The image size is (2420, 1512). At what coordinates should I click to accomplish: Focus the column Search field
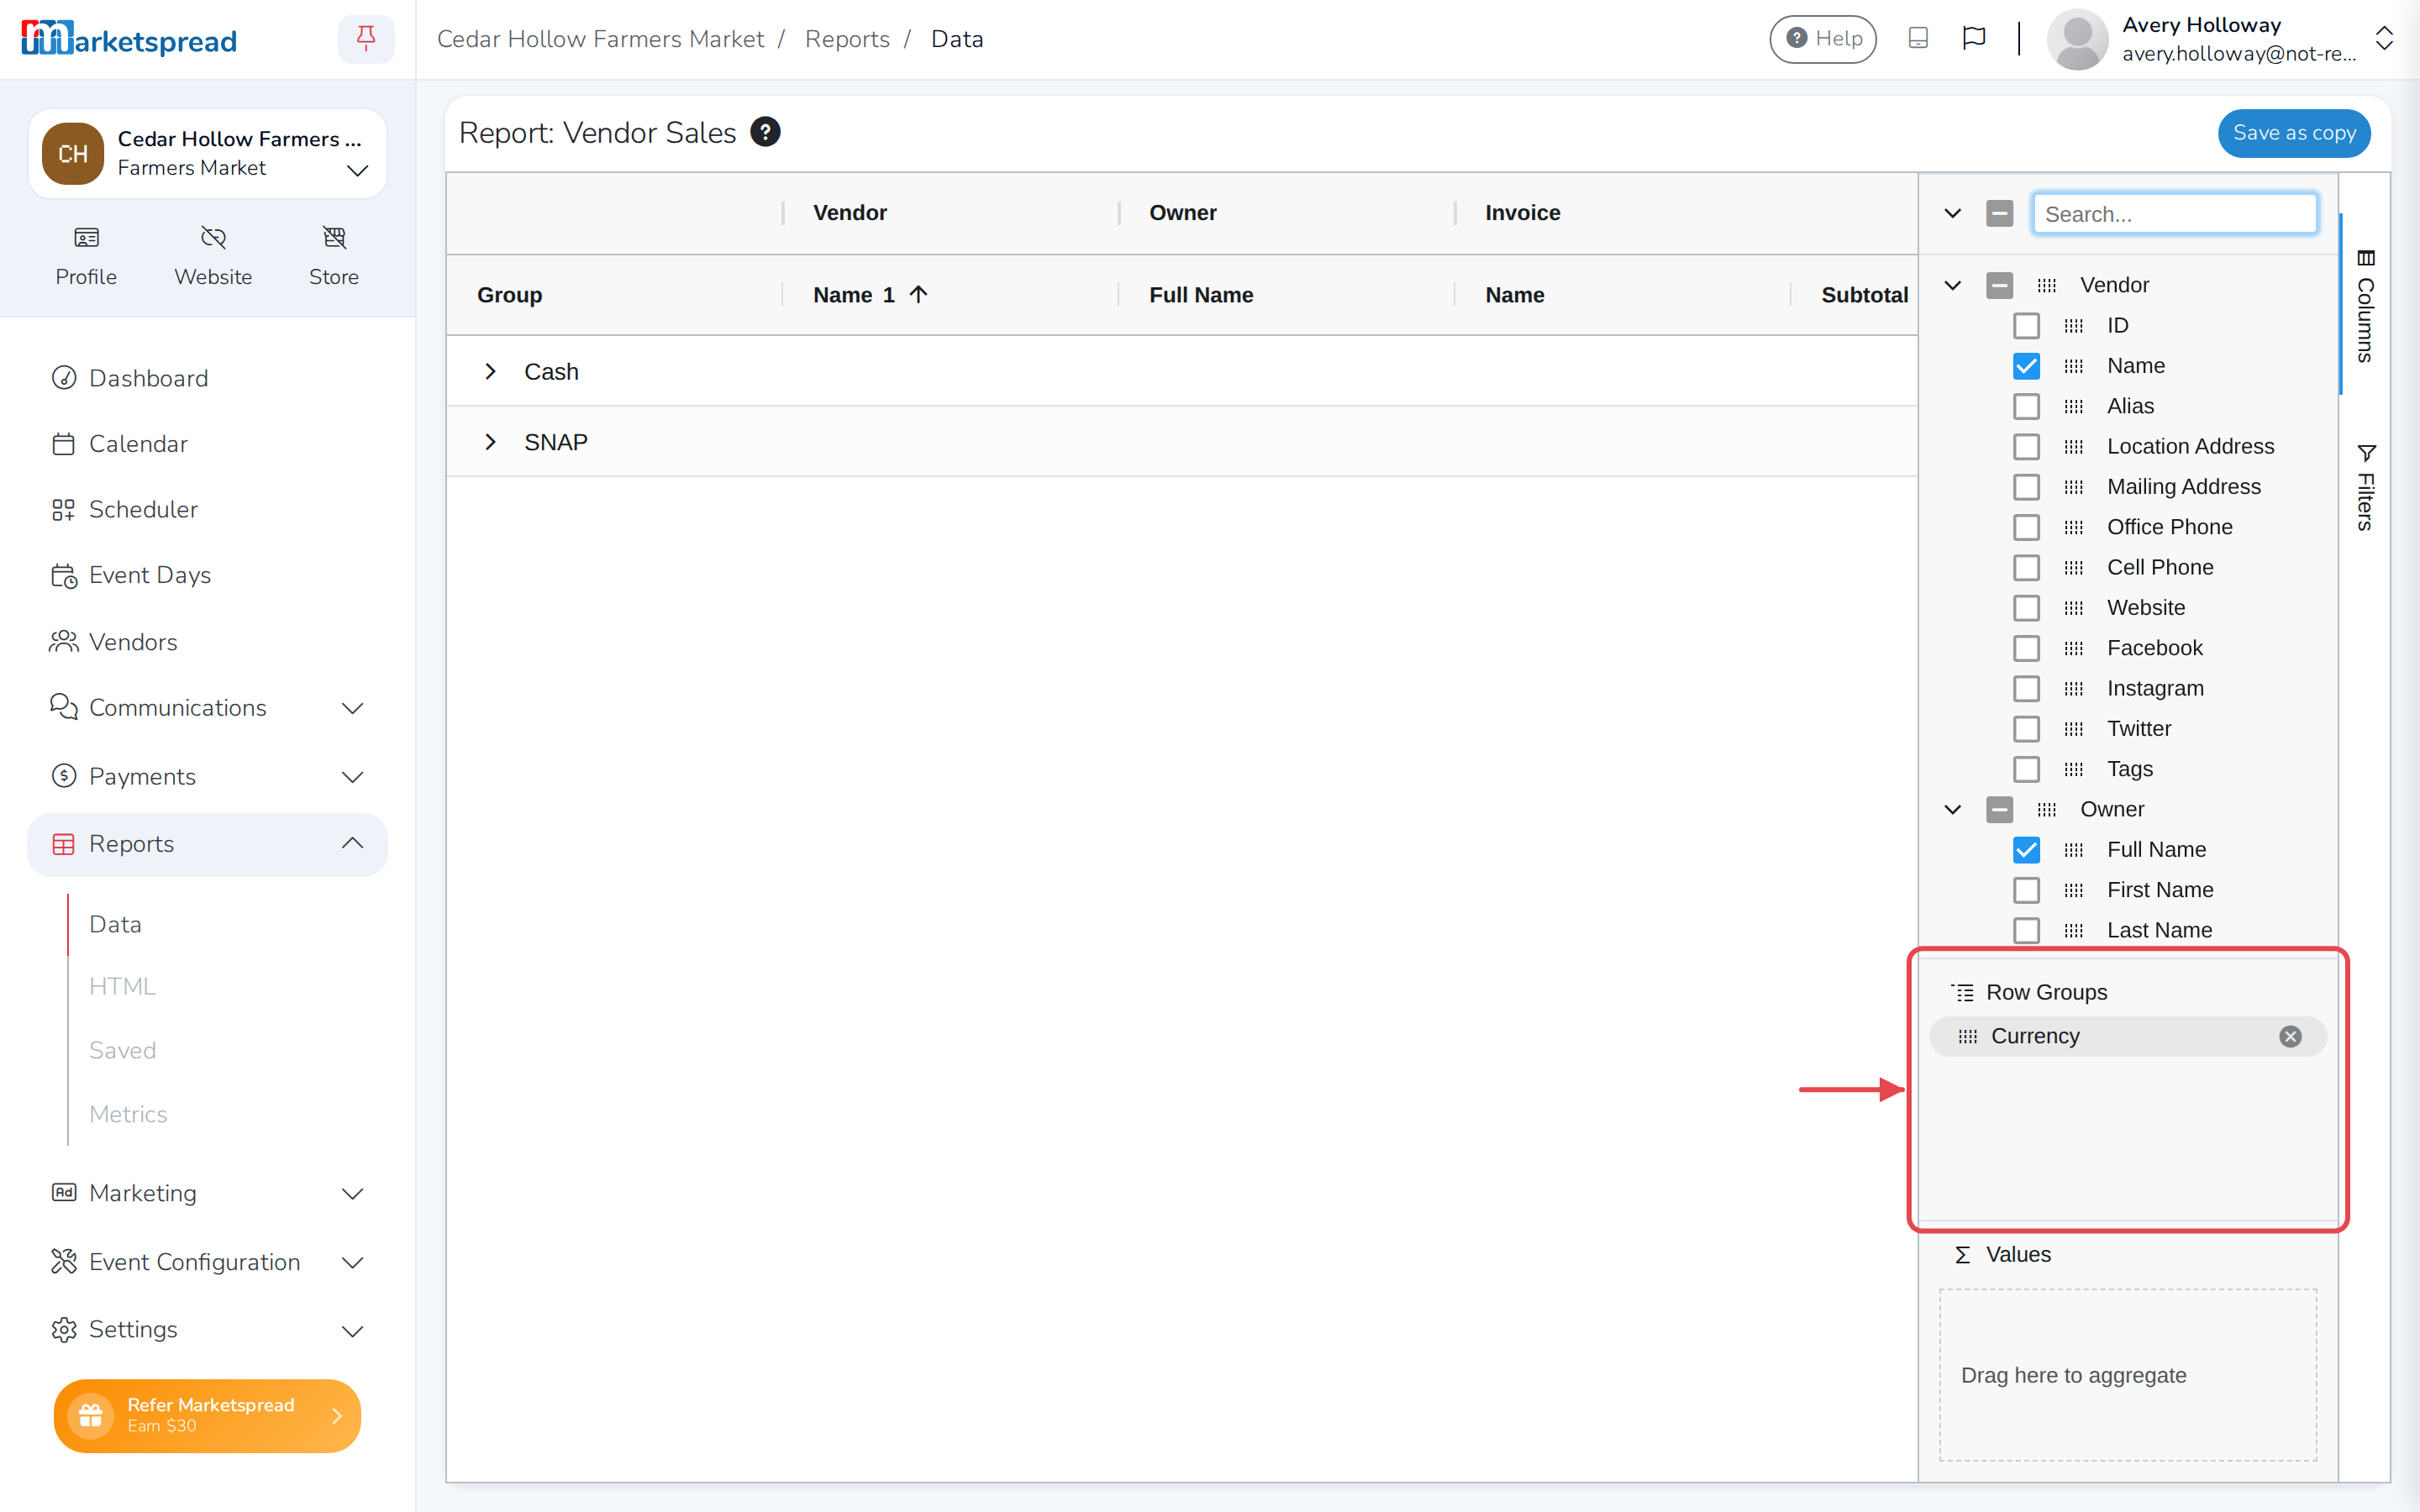(x=2174, y=214)
